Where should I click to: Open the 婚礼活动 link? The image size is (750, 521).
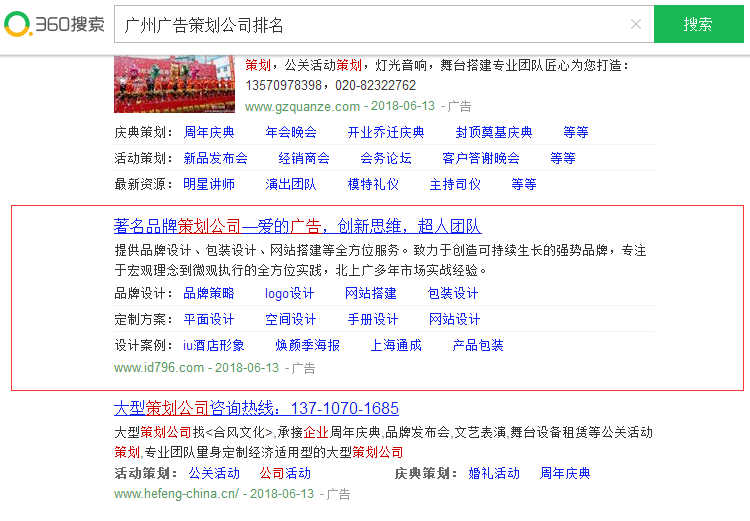(494, 473)
